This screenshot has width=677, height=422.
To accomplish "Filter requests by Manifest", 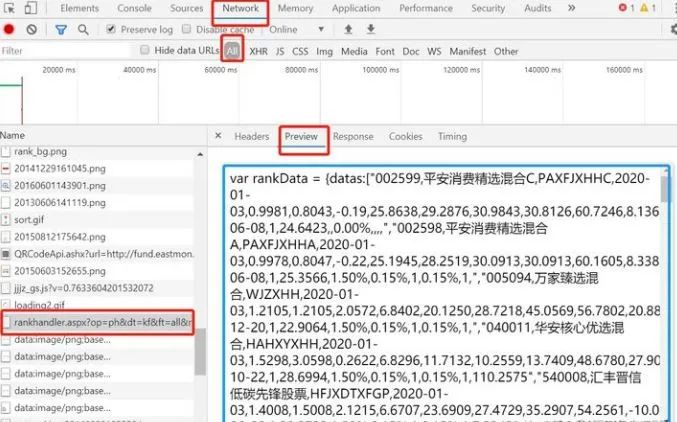I will pos(468,51).
